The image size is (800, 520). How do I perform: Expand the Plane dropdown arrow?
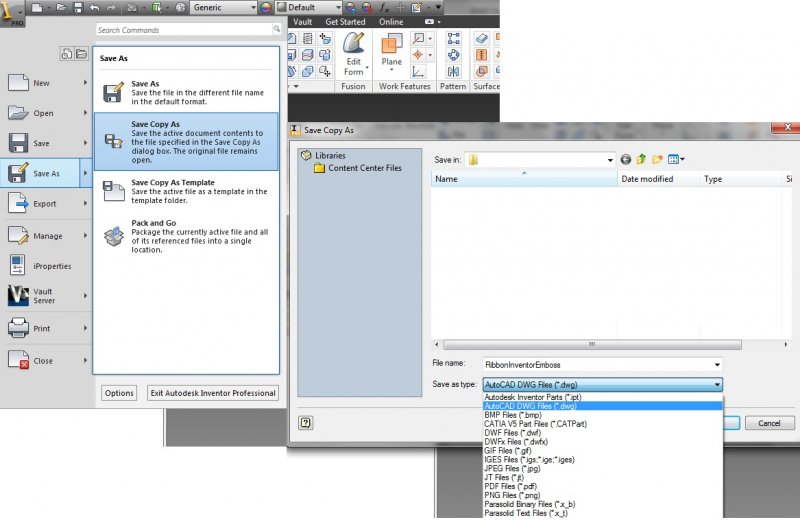pos(392,70)
